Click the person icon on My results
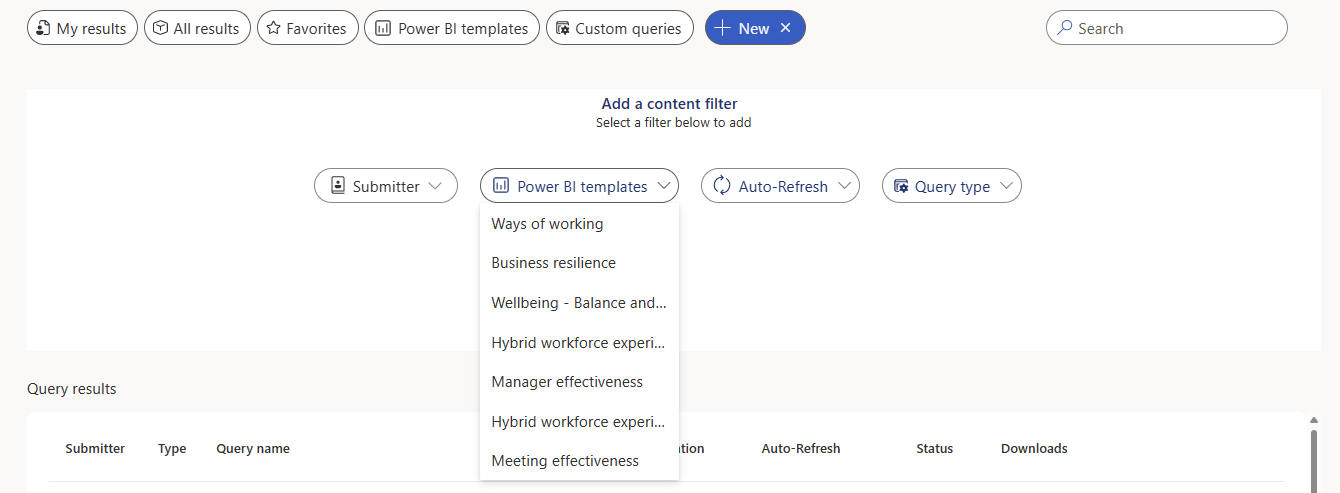This screenshot has height=493, width=1340. coord(43,28)
